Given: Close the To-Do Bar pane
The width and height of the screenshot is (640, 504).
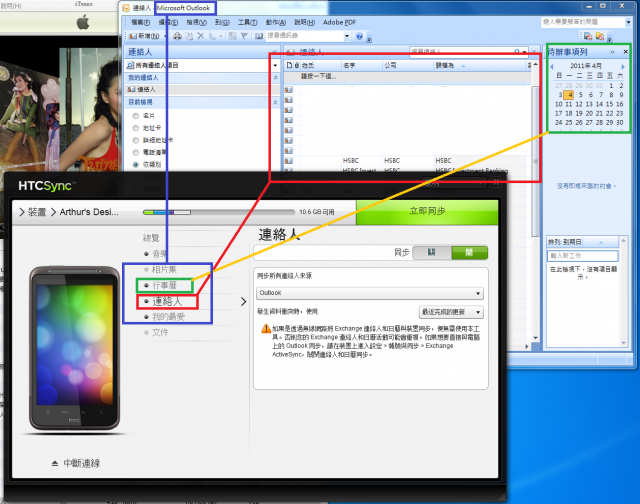Looking at the screenshot, I should (625, 52).
